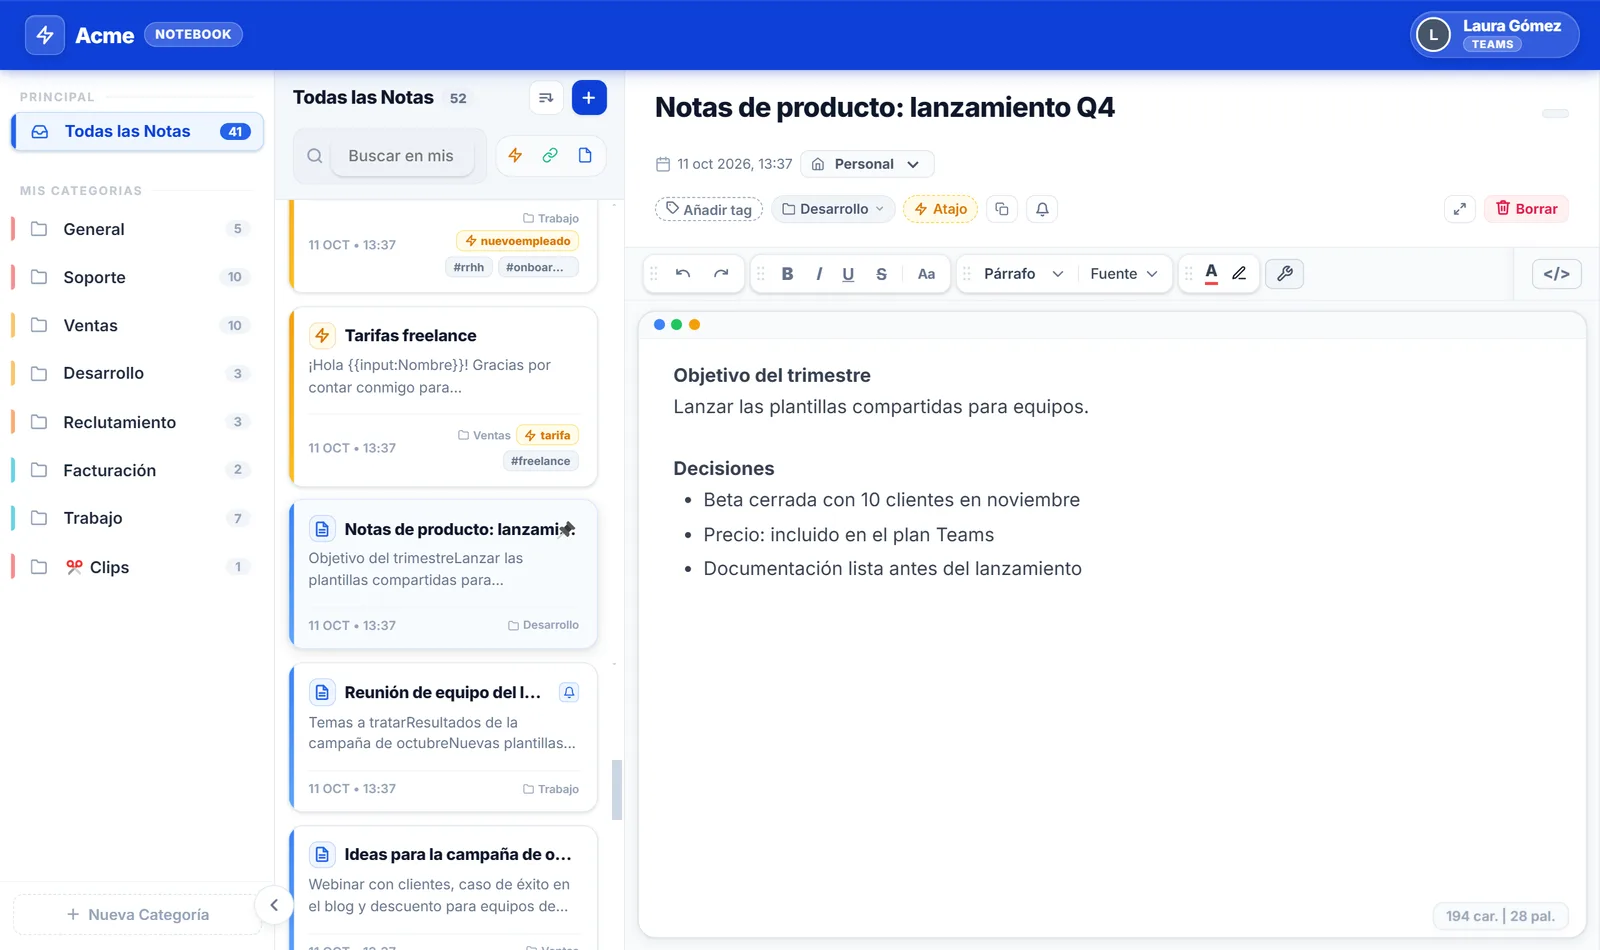The height and width of the screenshot is (950, 1600).
Task: Click Nueva Categoría button
Action: (x=137, y=914)
